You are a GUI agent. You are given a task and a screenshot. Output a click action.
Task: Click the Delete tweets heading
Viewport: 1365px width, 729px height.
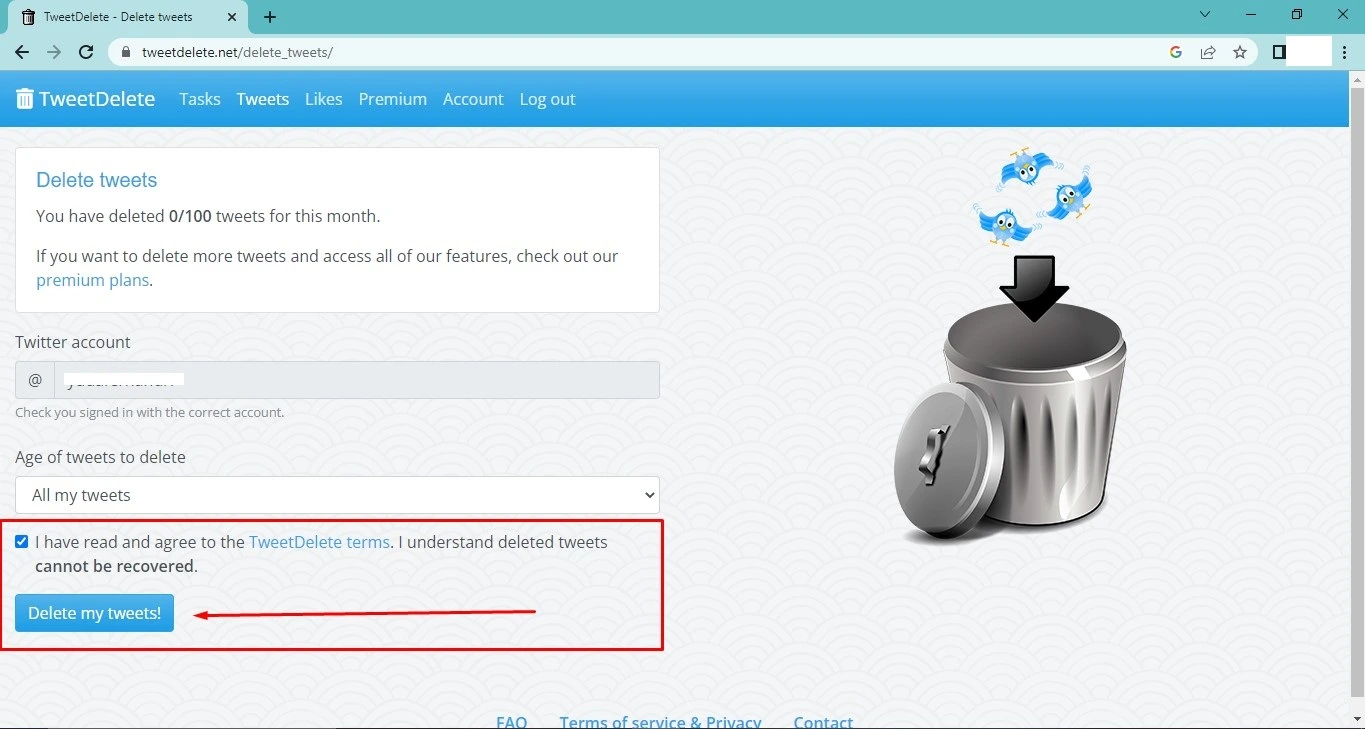(97, 180)
